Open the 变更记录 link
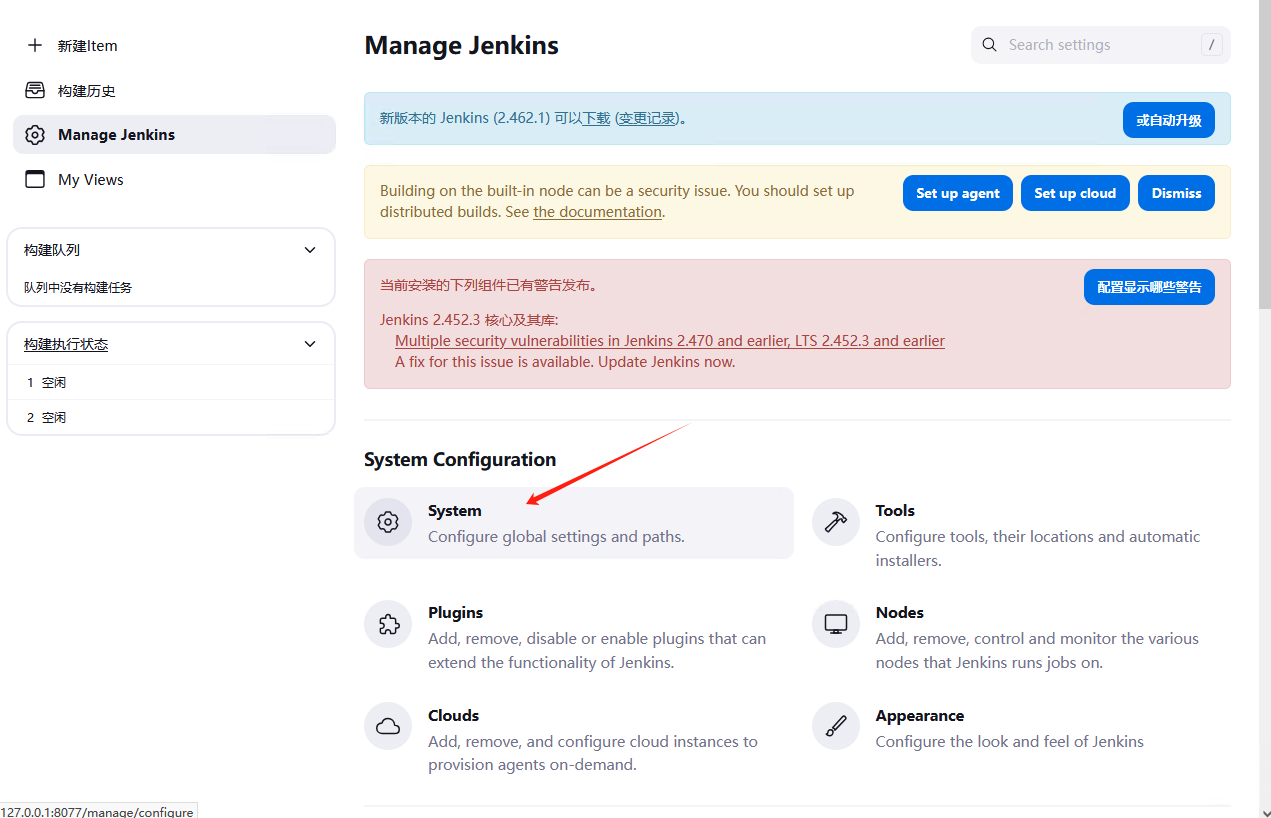Viewport: 1271px width, 818px height. pyautogui.click(x=647, y=118)
